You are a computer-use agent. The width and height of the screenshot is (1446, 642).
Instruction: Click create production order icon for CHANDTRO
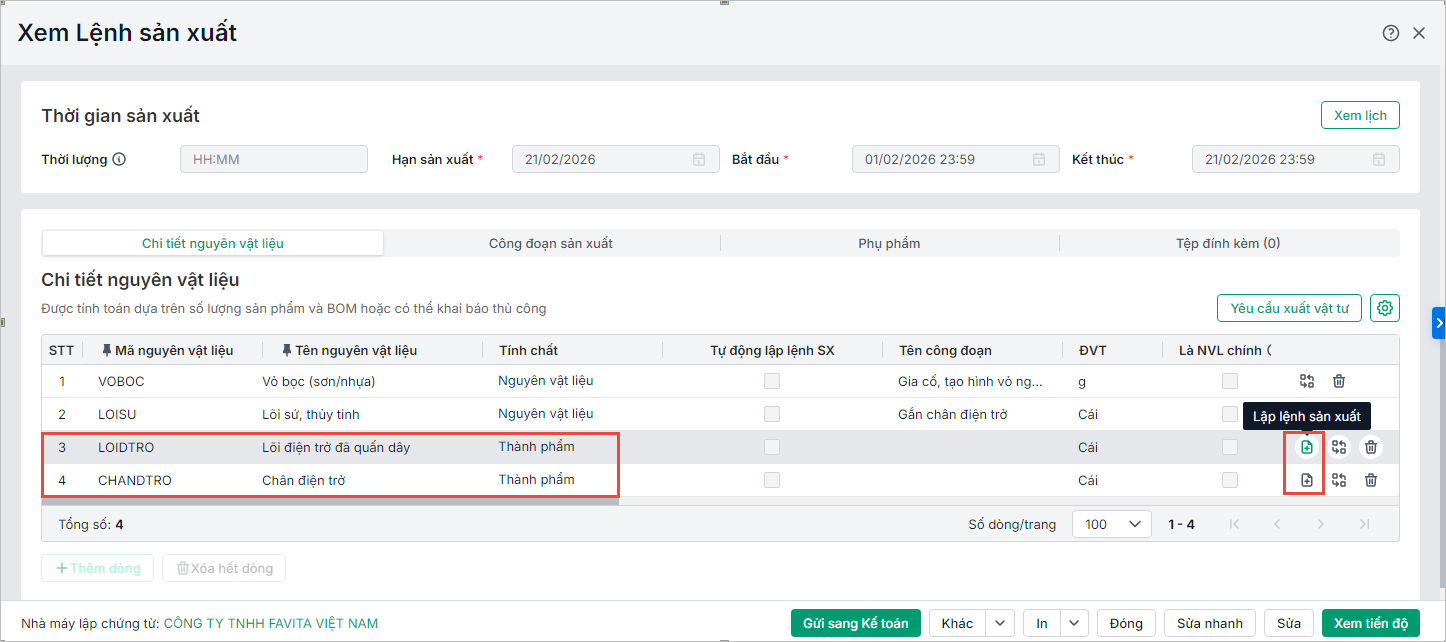pos(1306,481)
